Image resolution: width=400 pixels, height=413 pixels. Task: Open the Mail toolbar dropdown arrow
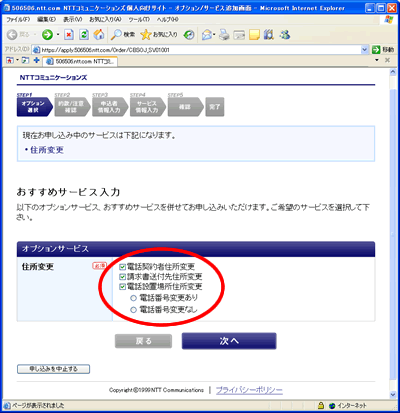point(214,34)
